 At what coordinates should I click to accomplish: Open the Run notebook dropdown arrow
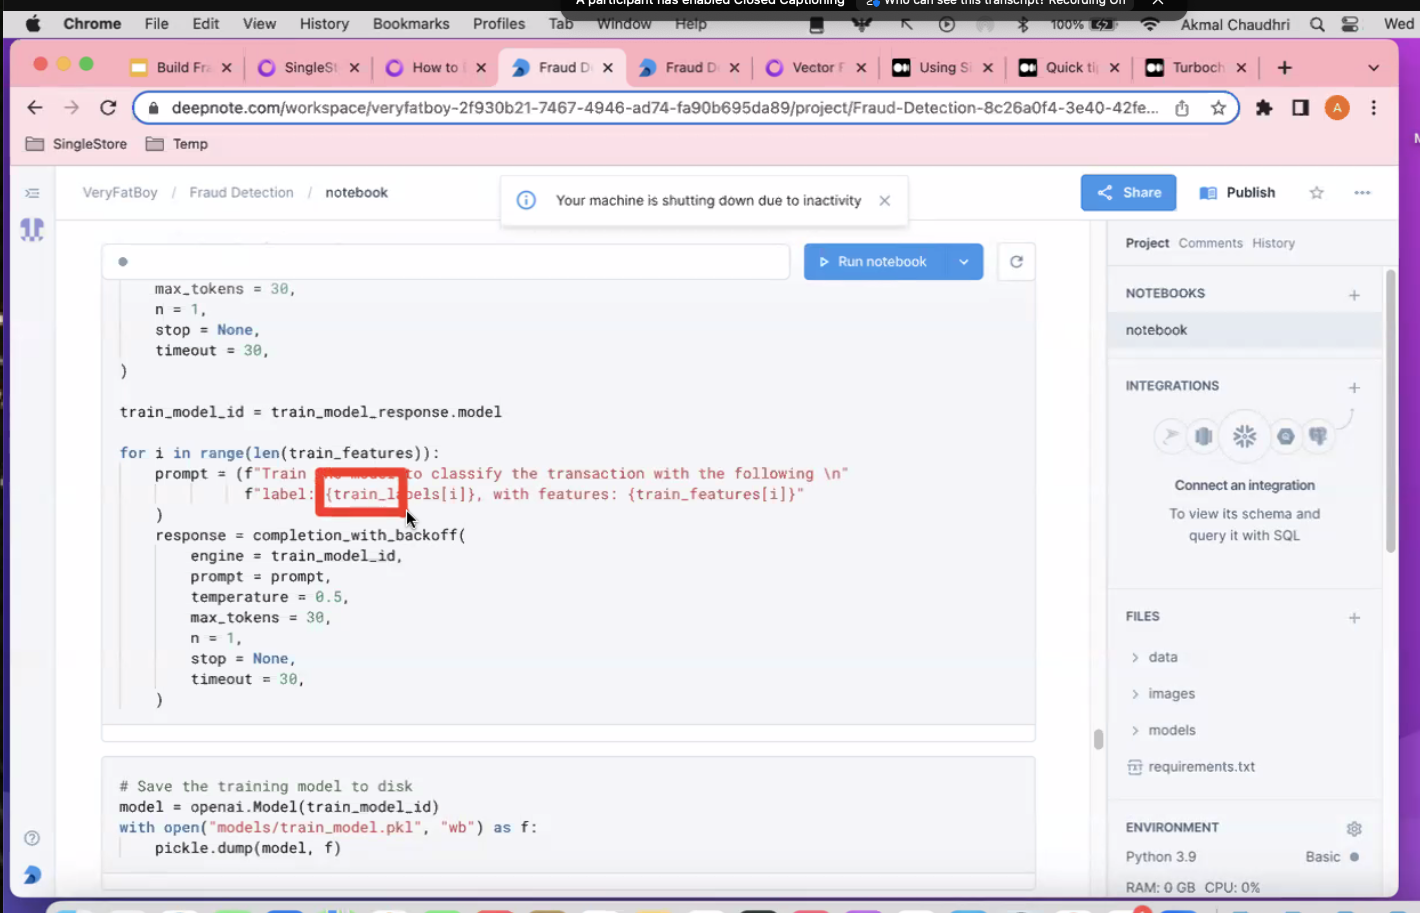tap(963, 262)
